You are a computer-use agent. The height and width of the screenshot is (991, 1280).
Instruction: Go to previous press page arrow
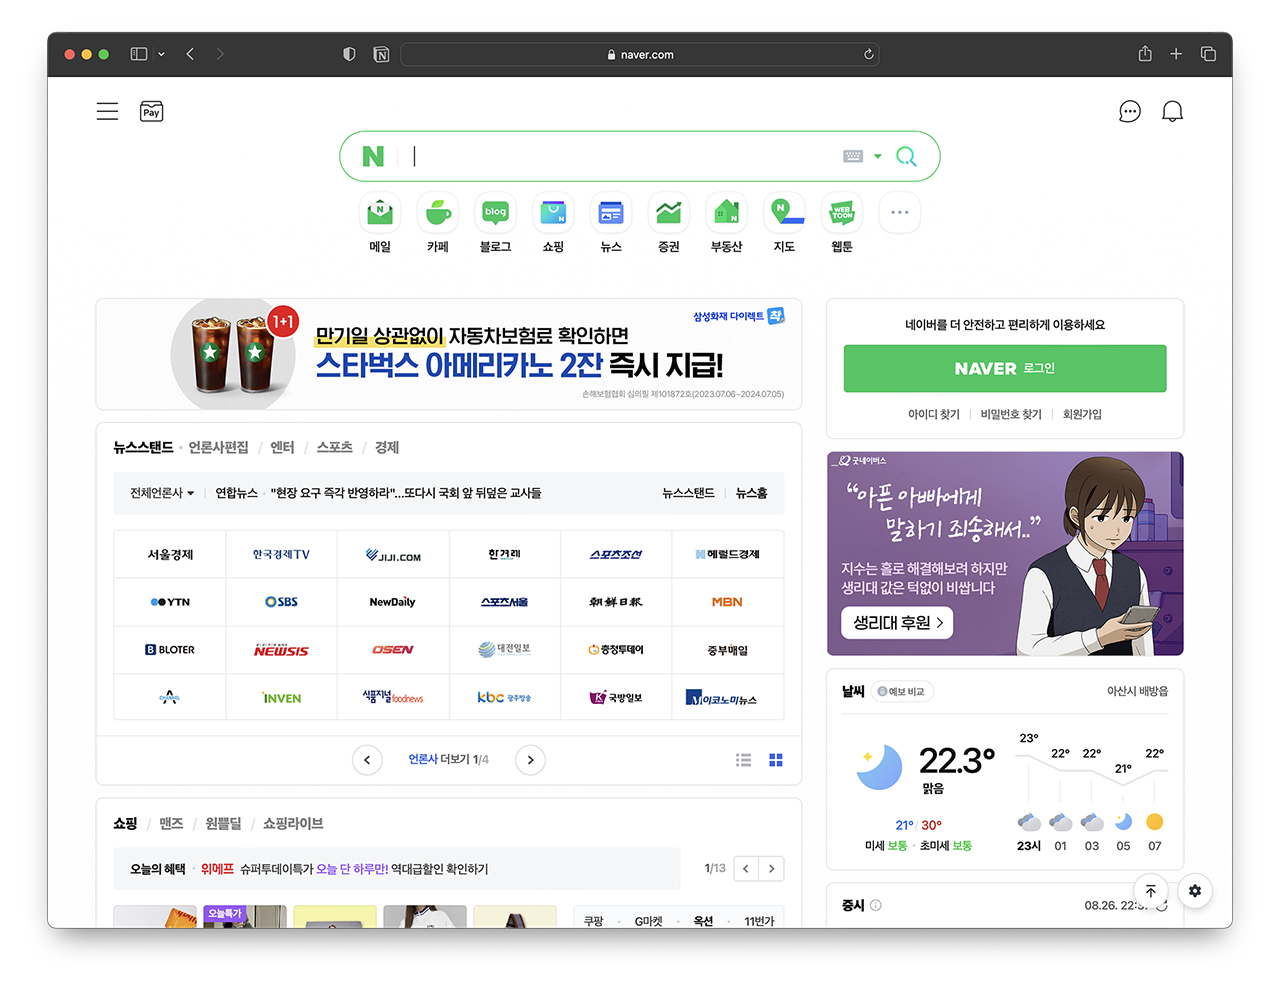[367, 760]
